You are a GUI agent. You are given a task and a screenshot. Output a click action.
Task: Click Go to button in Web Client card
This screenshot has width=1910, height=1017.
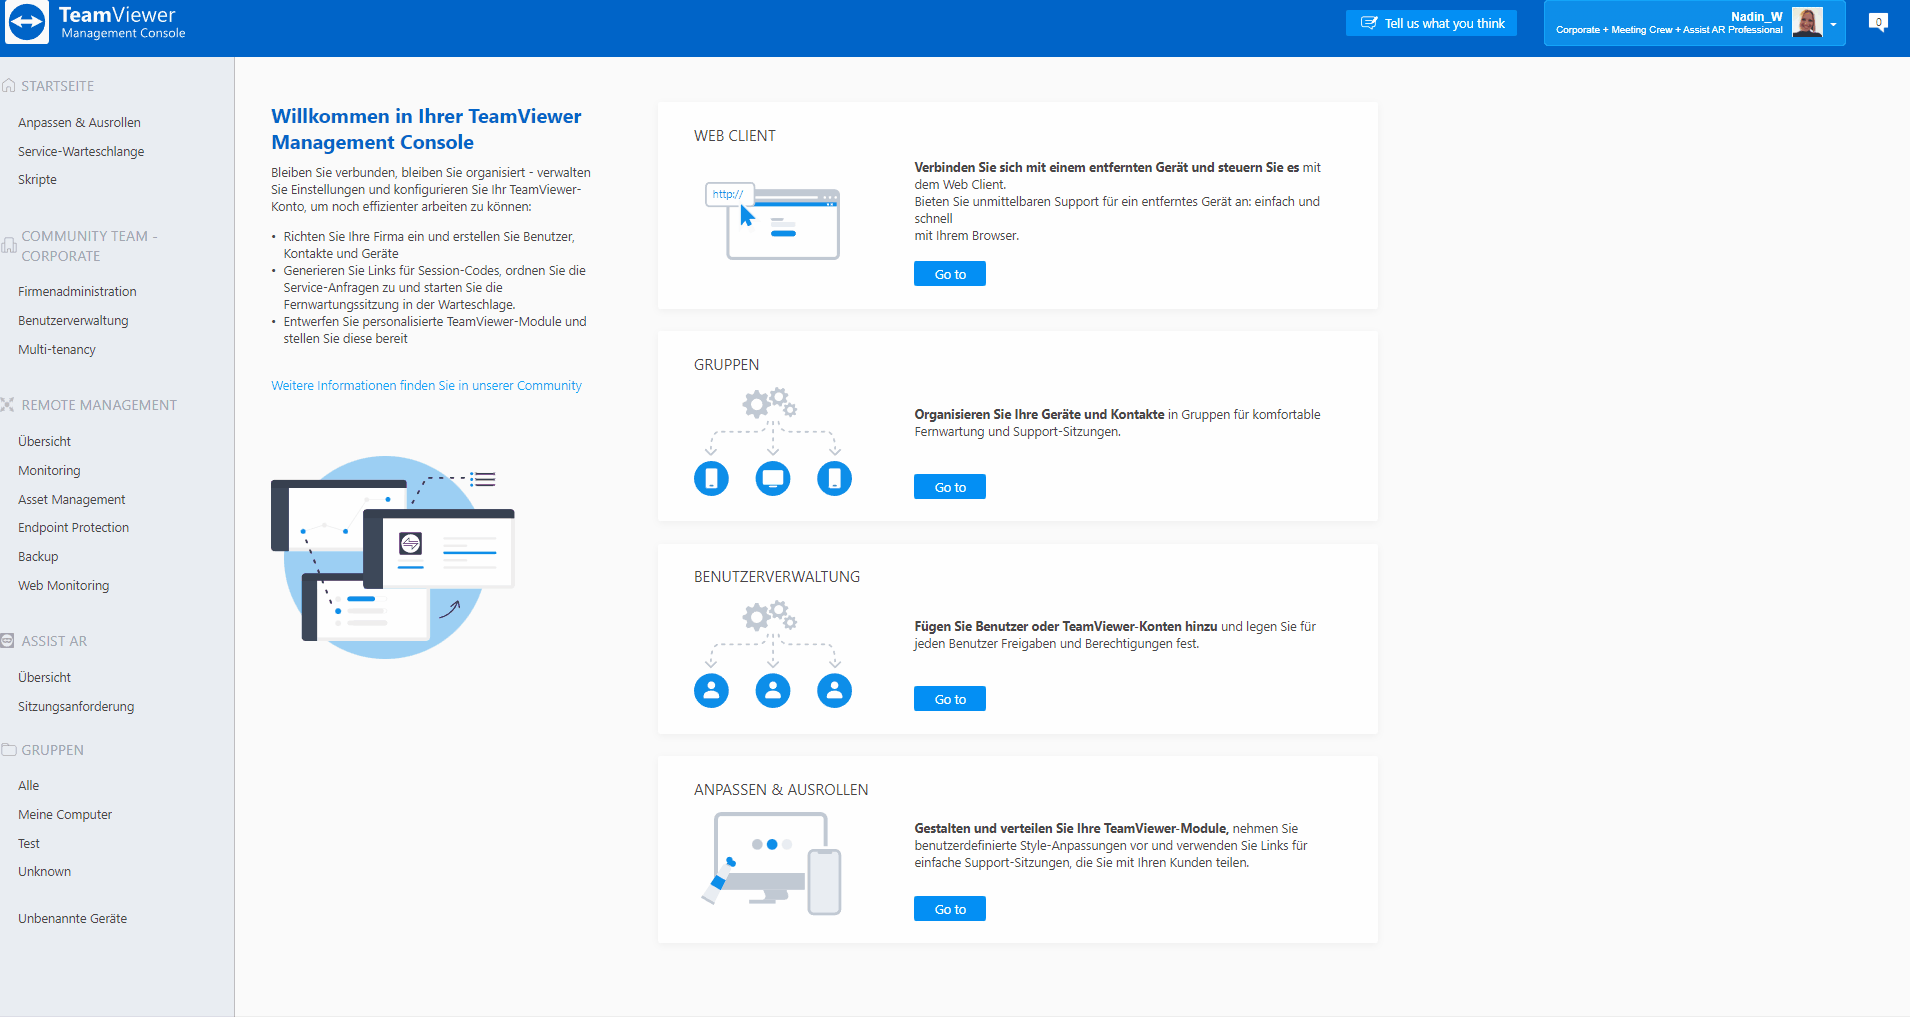pos(950,274)
